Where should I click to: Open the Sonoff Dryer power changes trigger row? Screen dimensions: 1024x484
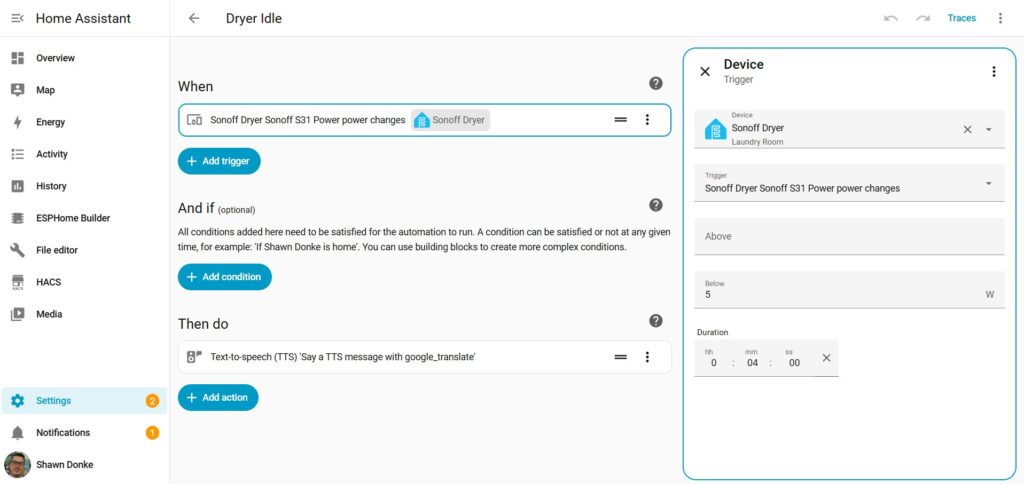click(x=424, y=120)
